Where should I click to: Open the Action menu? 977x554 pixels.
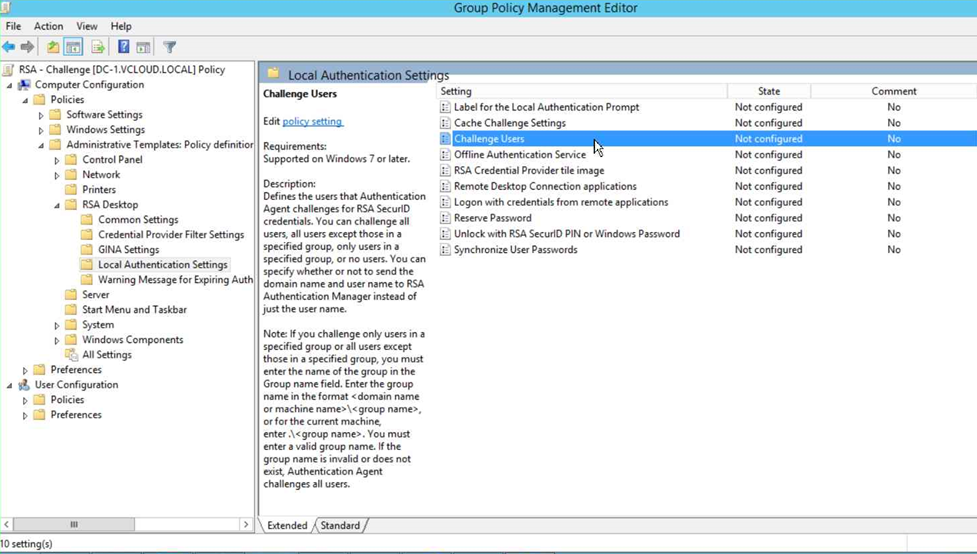[x=48, y=26]
